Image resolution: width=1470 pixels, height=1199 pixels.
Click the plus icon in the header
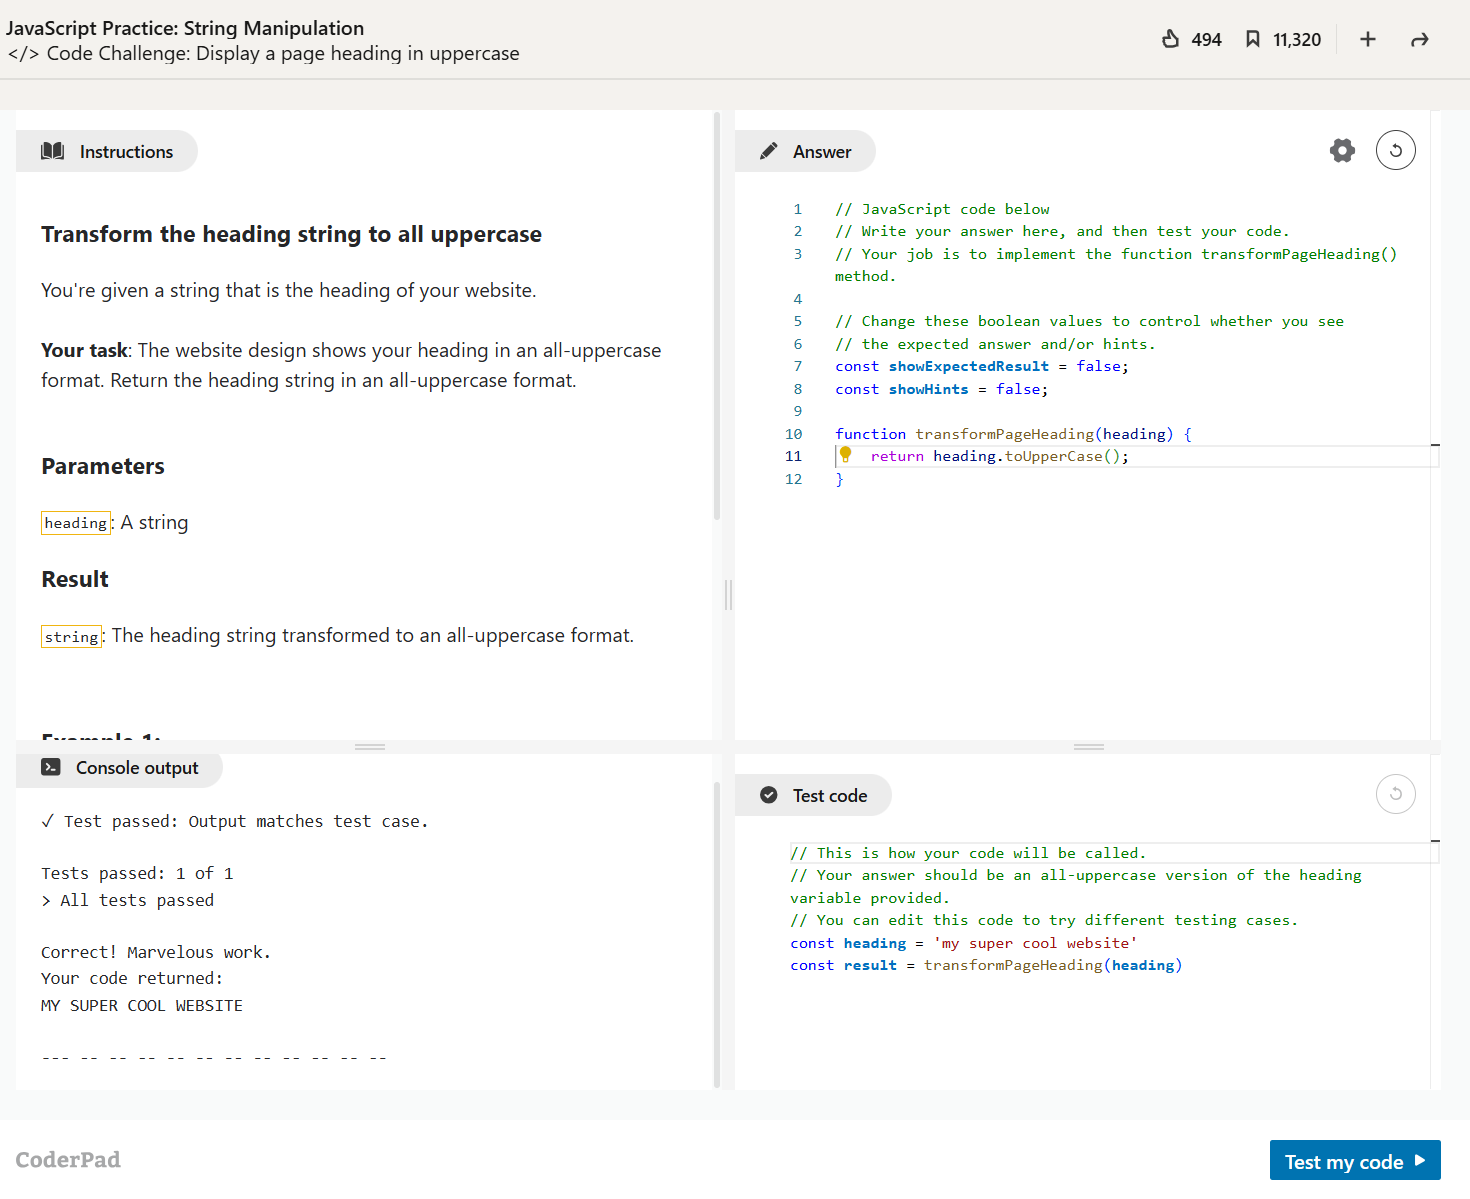(1367, 39)
